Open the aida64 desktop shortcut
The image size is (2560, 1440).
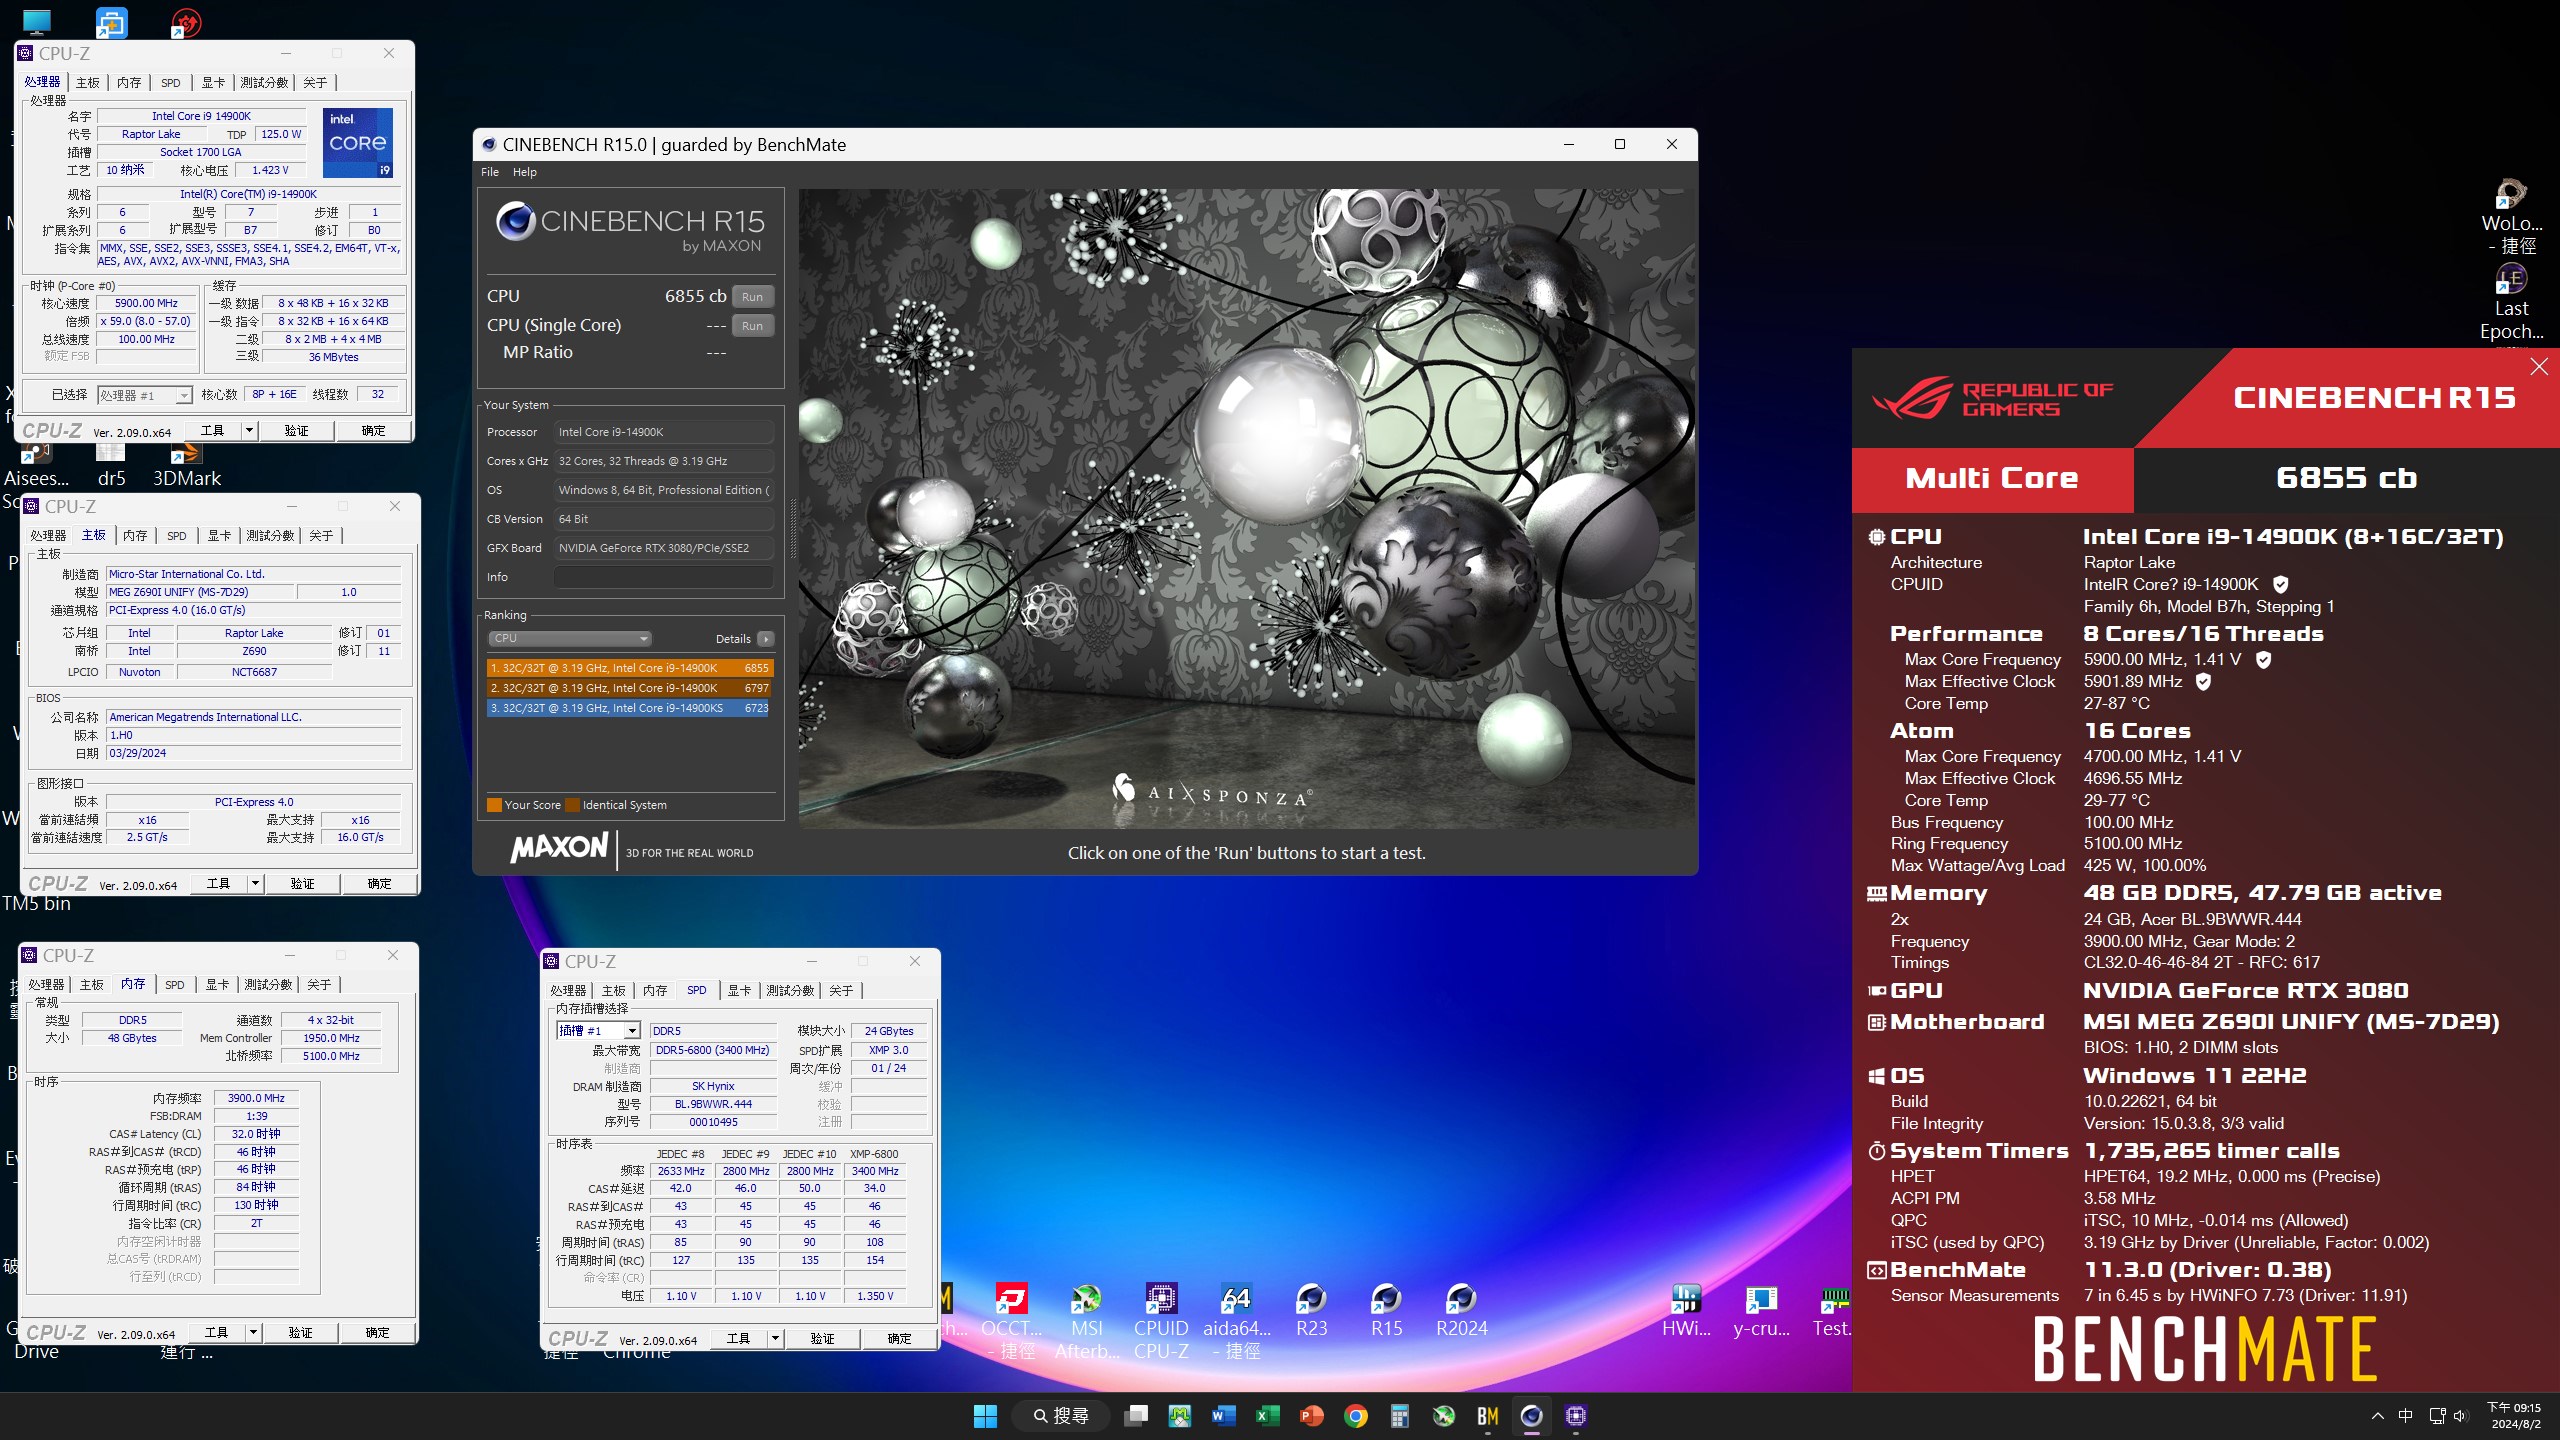(1236, 1320)
